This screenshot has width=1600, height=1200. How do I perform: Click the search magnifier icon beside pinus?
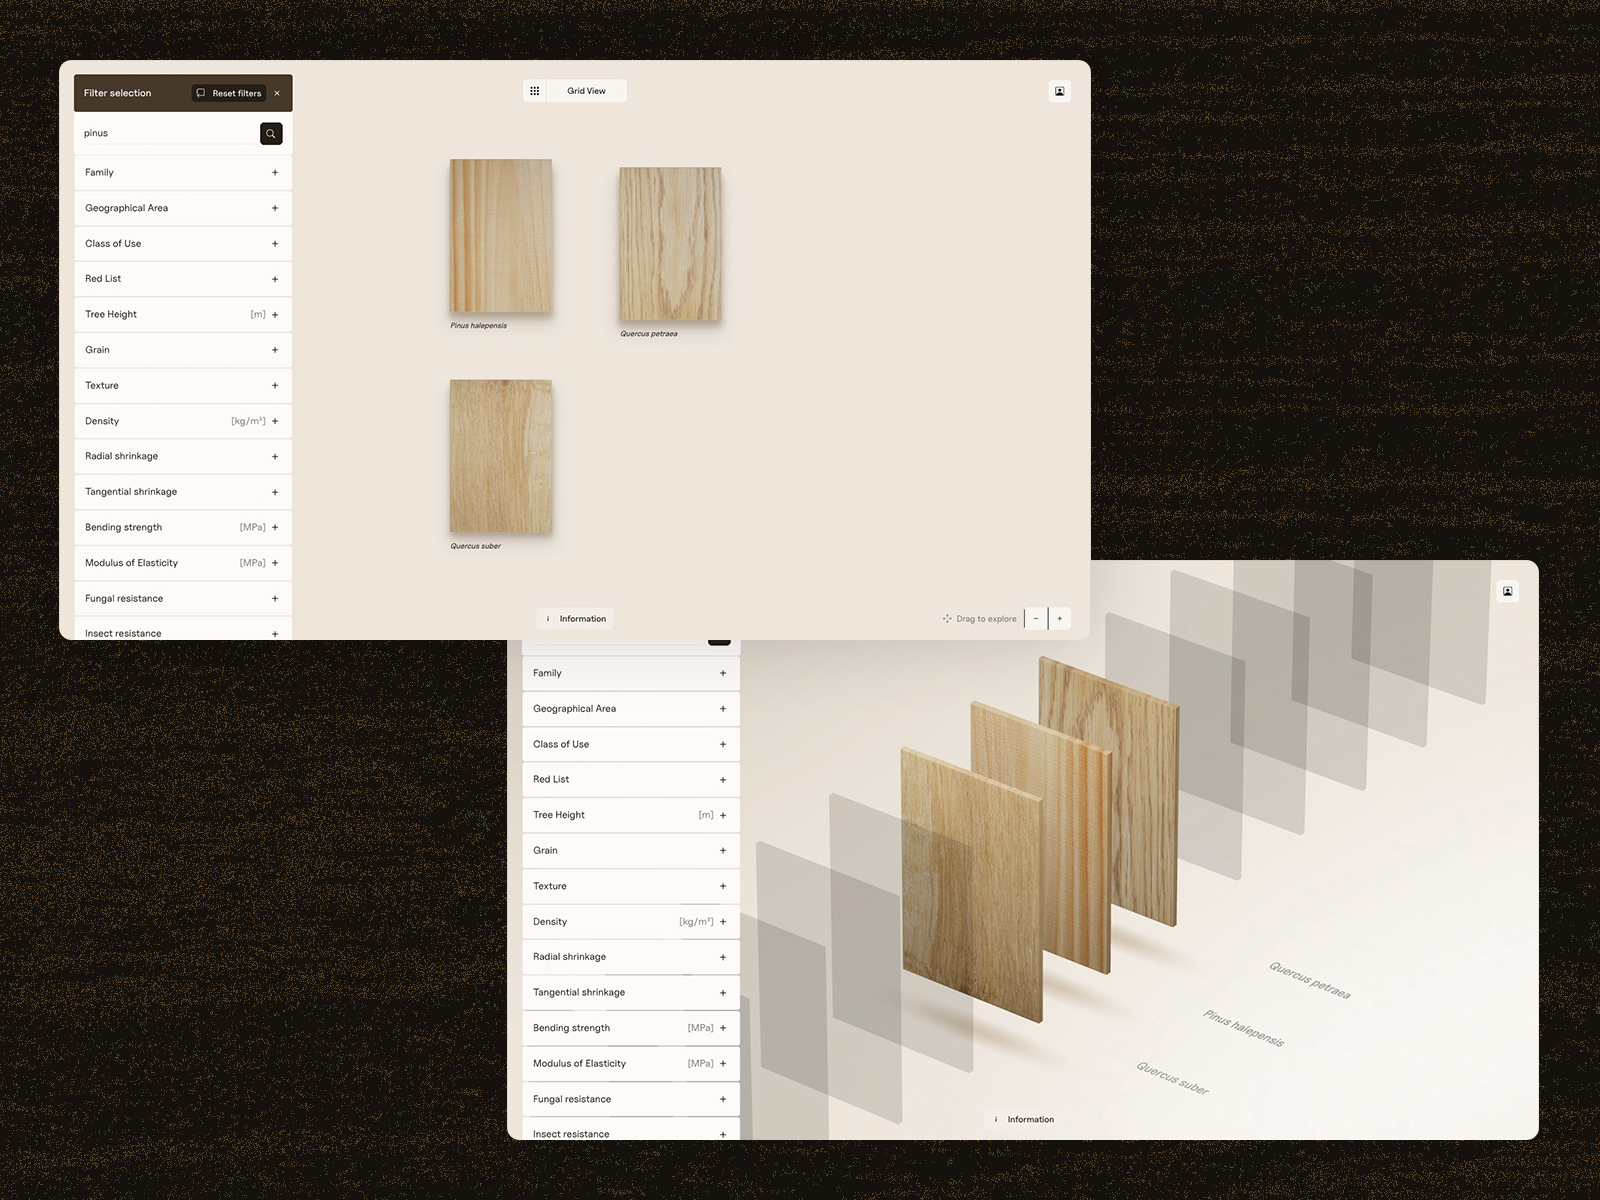tap(271, 134)
